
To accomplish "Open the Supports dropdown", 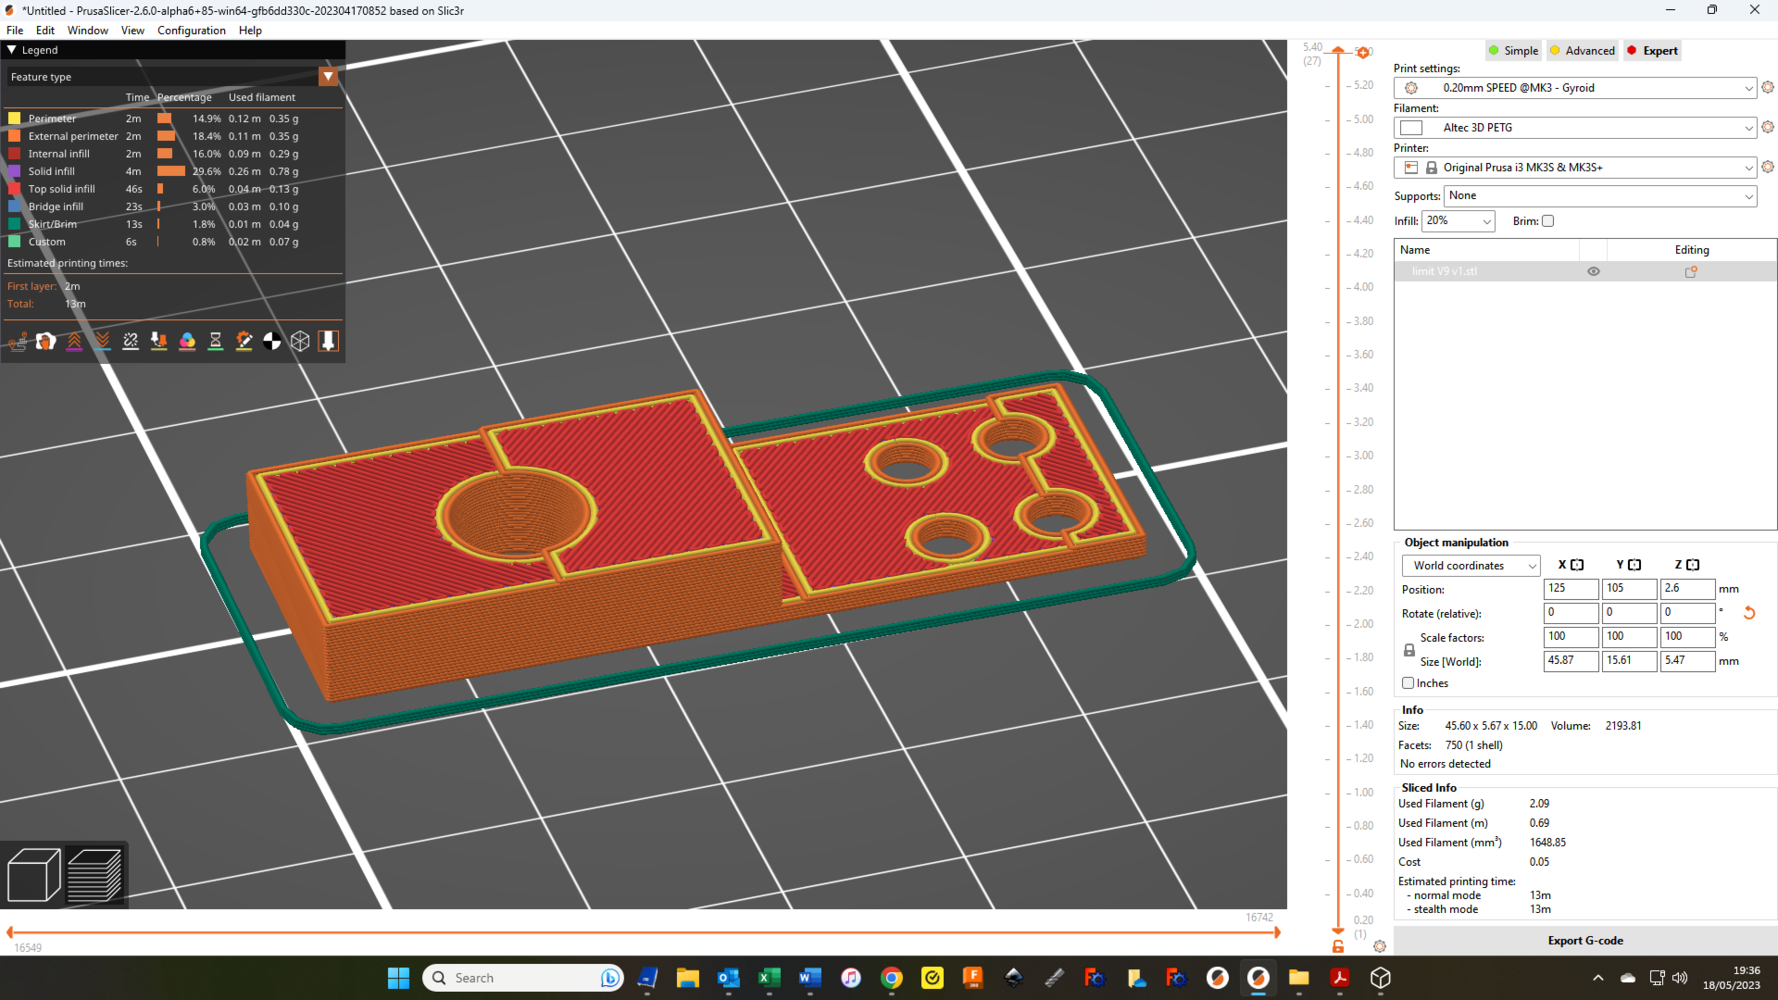I will click(x=1599, y=196).
